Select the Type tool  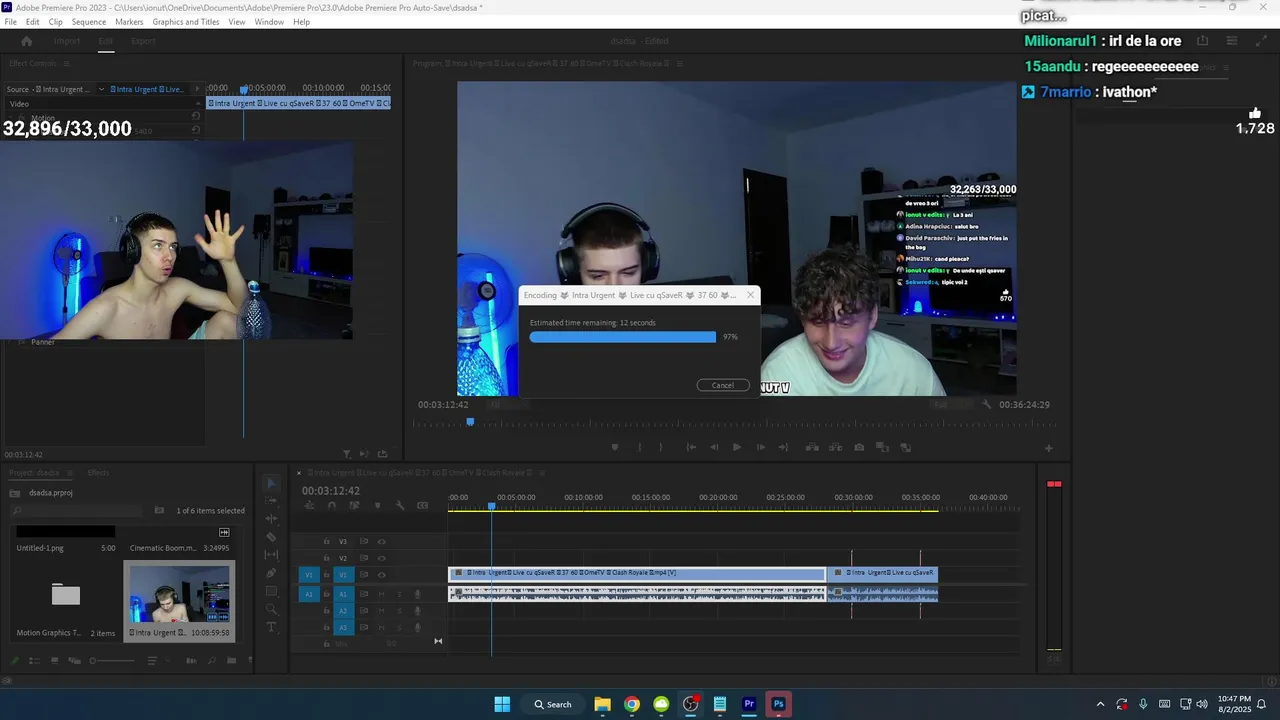271,627
